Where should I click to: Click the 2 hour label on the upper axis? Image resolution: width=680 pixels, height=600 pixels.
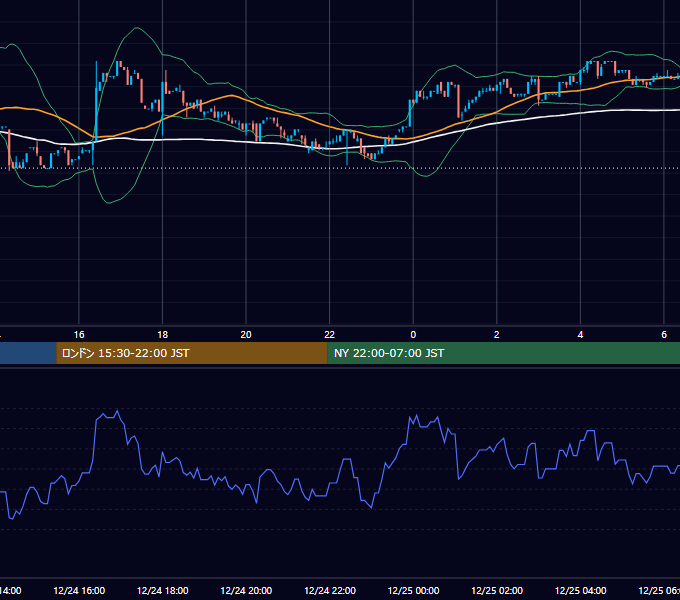497,335
